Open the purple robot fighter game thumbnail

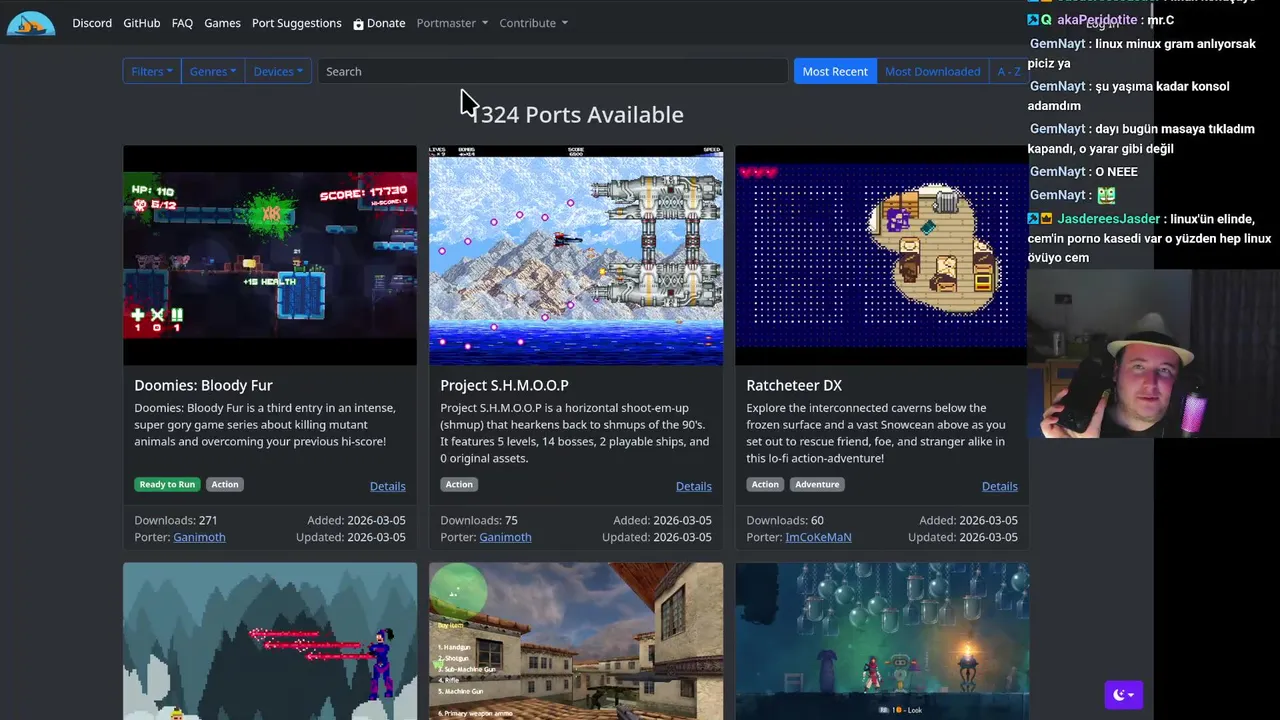click(270, 641)
